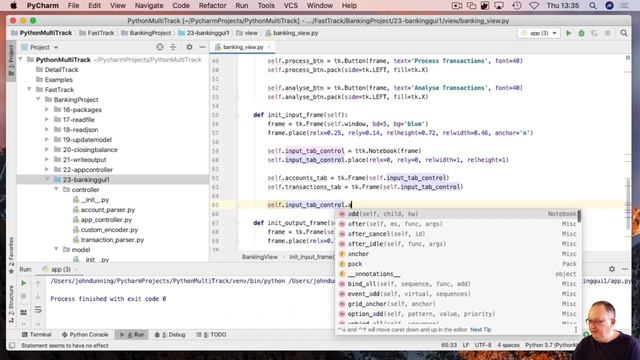
Task: Collapse the controller folder
Action: click(56, 189)
